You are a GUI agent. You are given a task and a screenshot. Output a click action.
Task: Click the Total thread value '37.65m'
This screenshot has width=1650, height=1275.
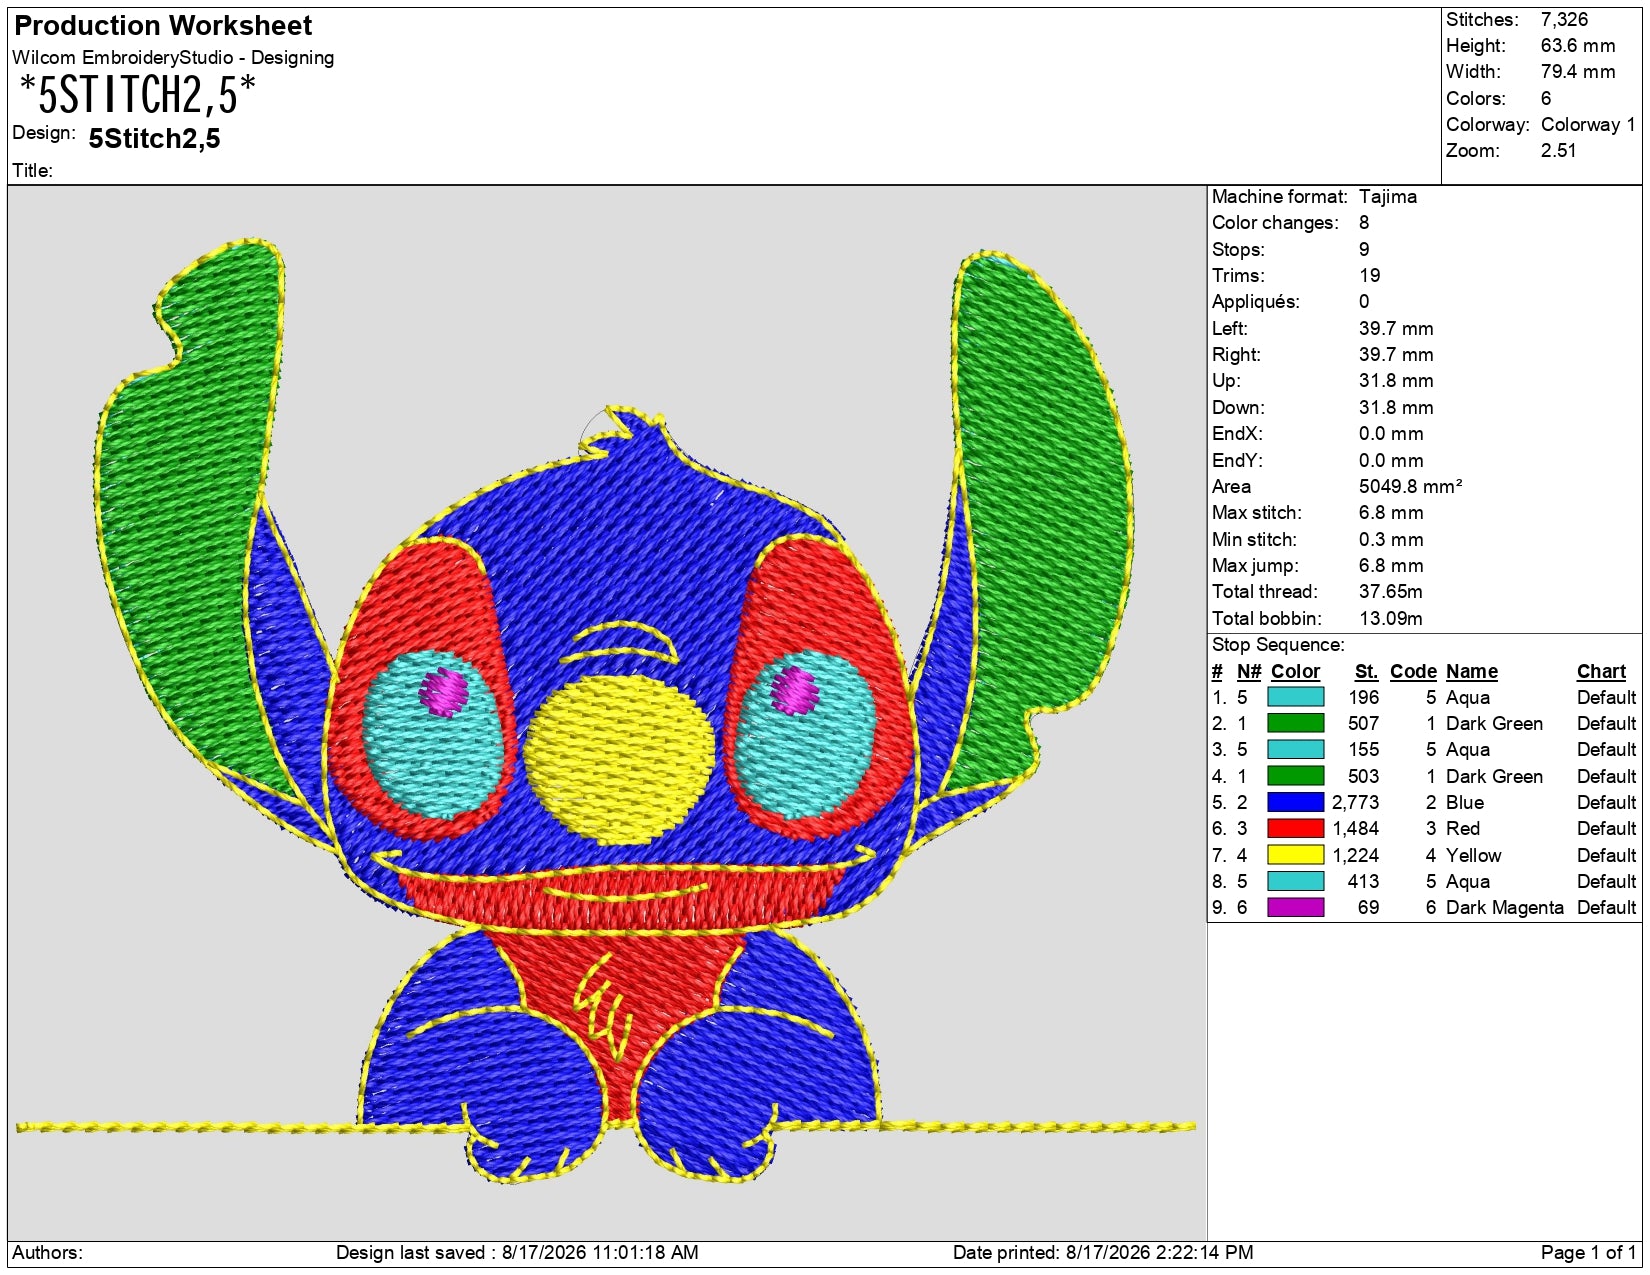tap(1390, 591)
